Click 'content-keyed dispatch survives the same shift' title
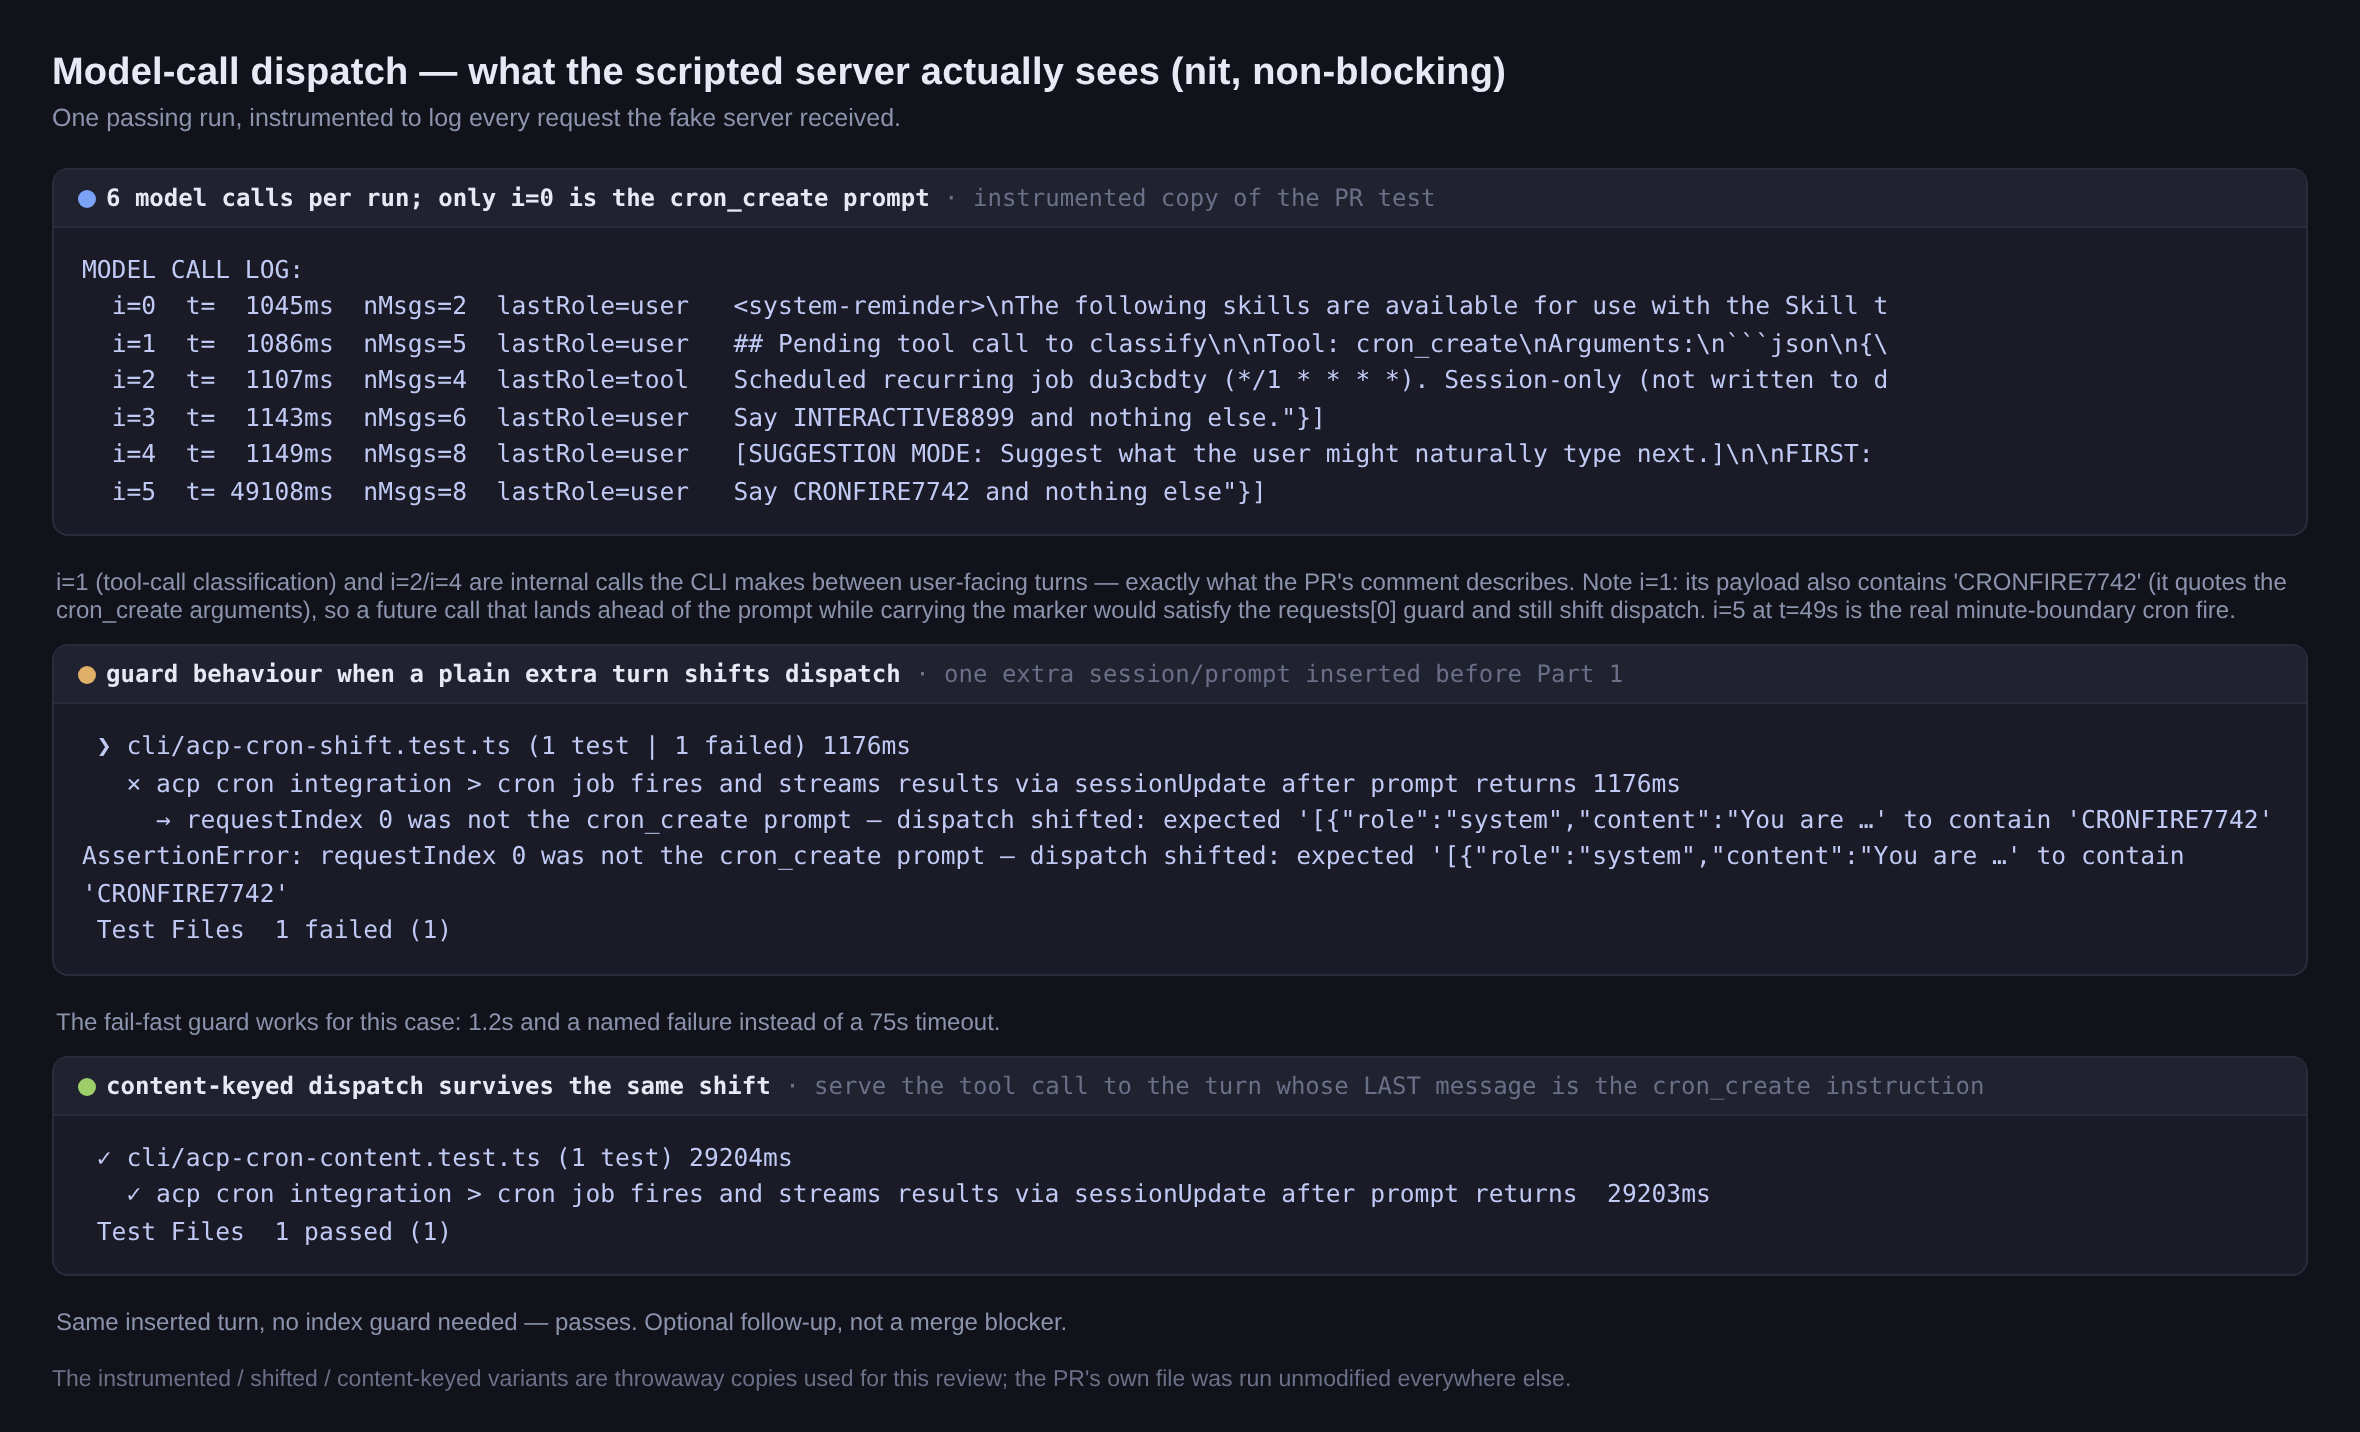 click(438, 1086)
